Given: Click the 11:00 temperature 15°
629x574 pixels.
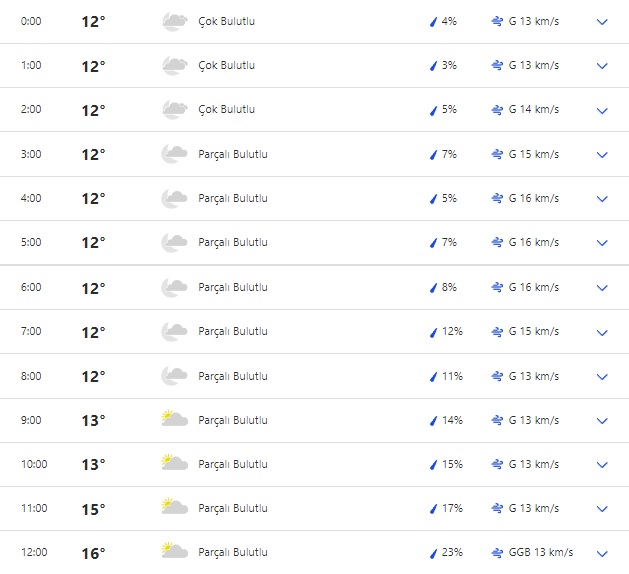Looking at the screenshot, I should 93,509.
